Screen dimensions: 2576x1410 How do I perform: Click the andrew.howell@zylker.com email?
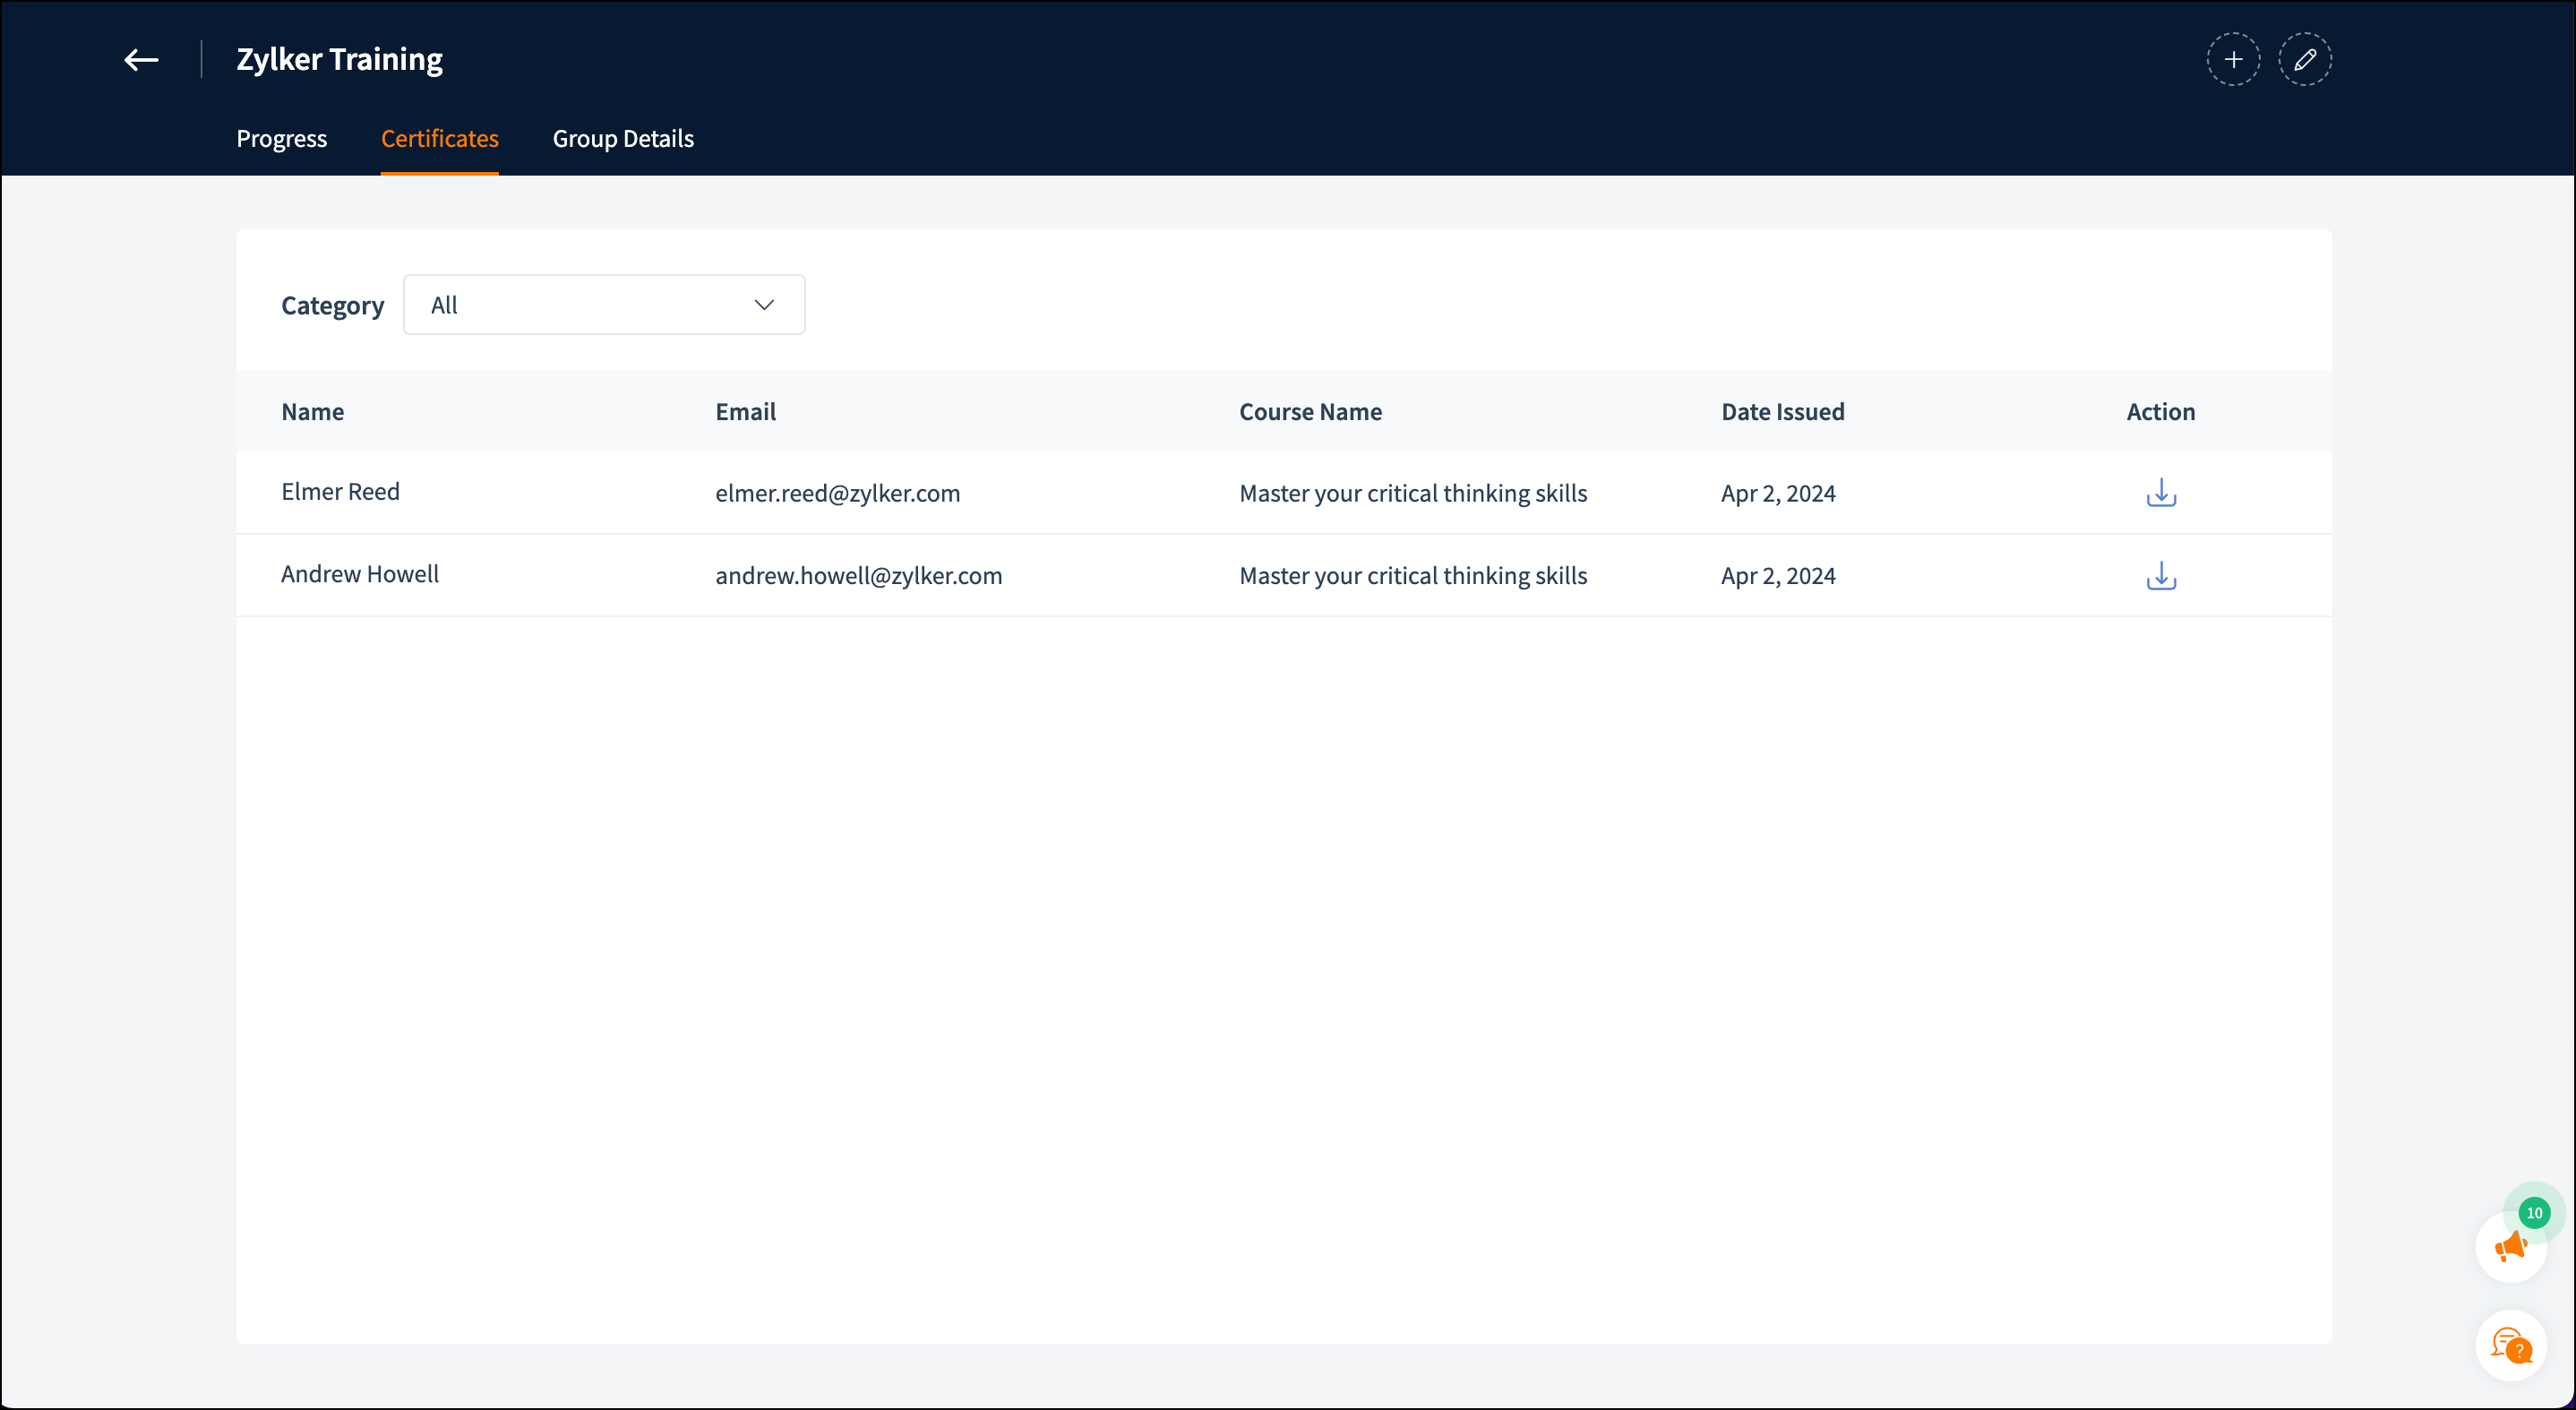coord(858,576)
